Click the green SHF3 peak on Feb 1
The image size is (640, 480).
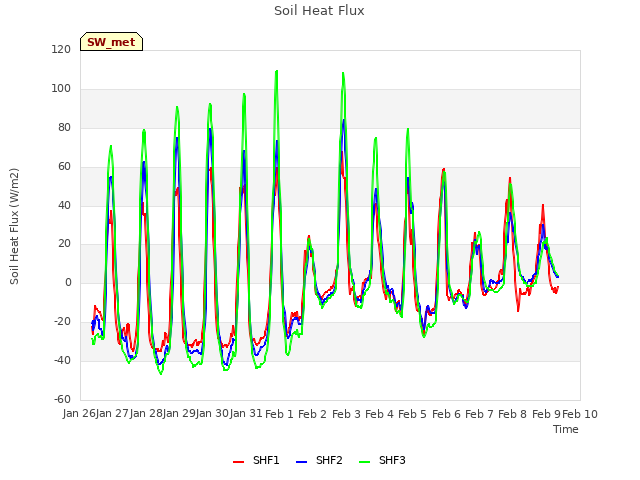click(x=277, y=71)
